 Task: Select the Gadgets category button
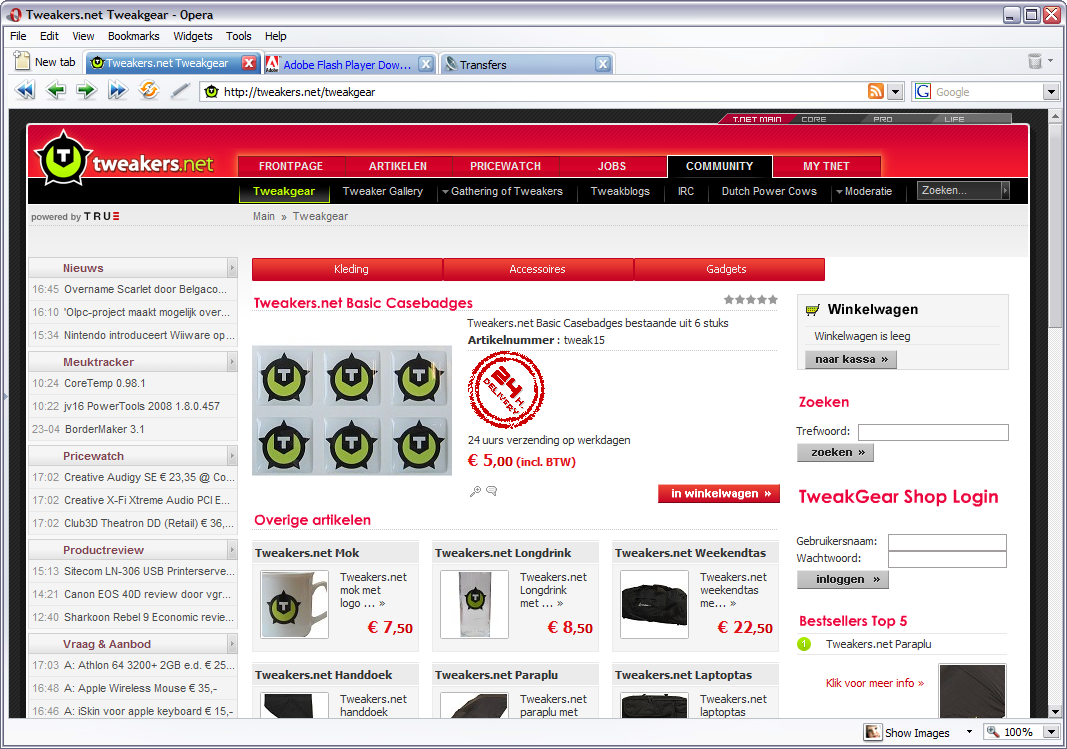(x=729, y=269)
